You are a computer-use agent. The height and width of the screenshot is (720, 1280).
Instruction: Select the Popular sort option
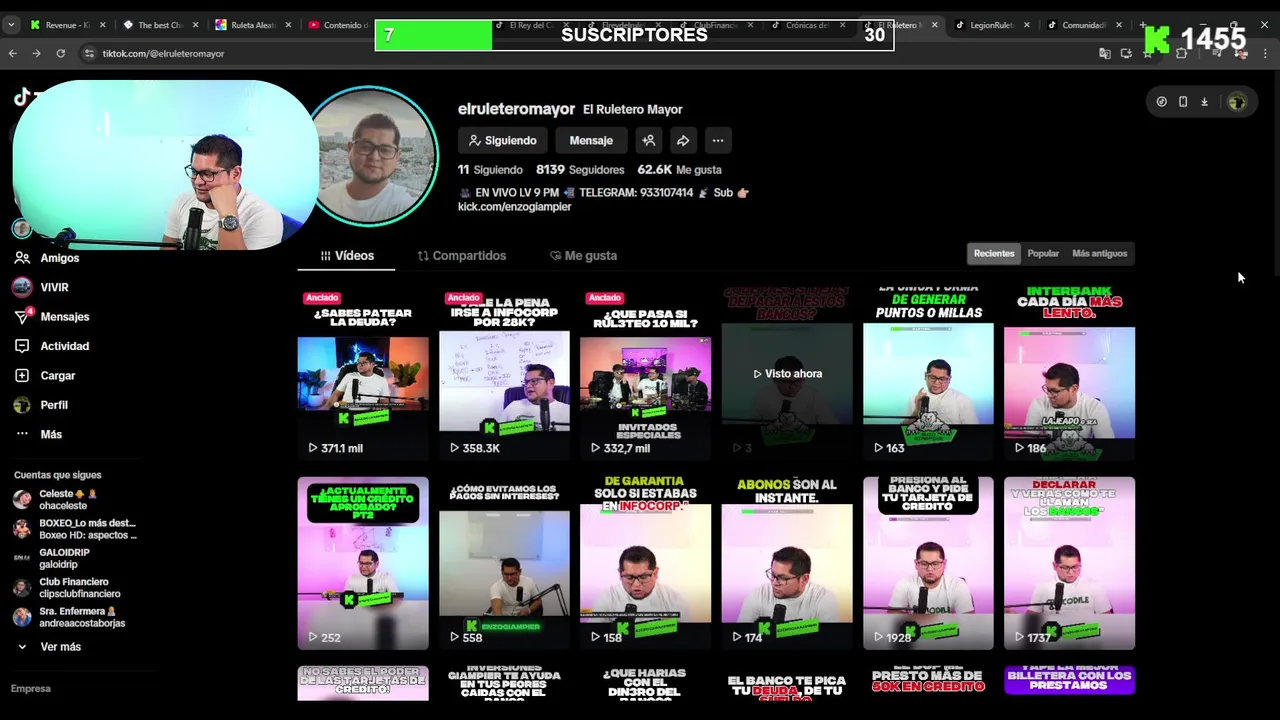click(x=1043, y=253)
